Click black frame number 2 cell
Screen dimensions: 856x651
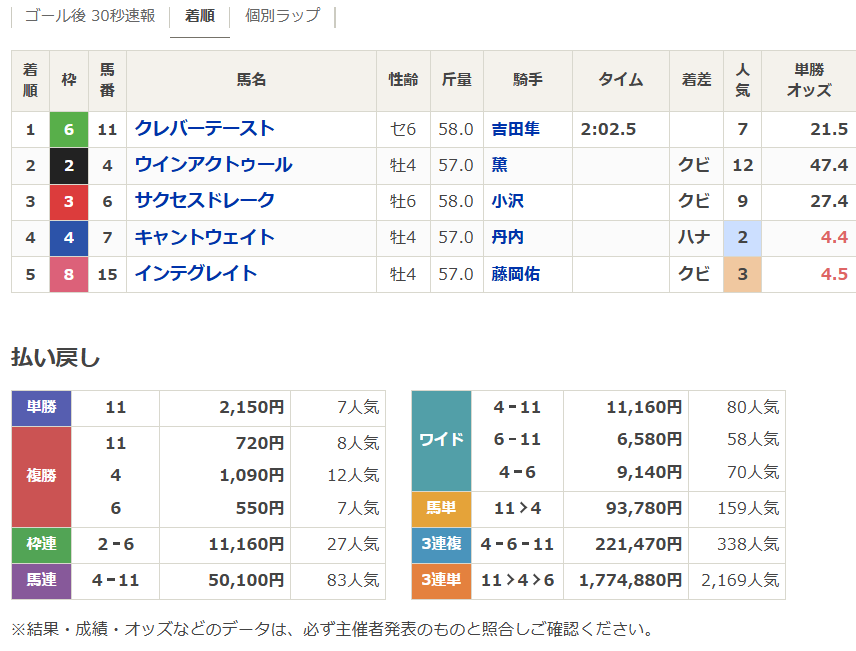(69, 165)
